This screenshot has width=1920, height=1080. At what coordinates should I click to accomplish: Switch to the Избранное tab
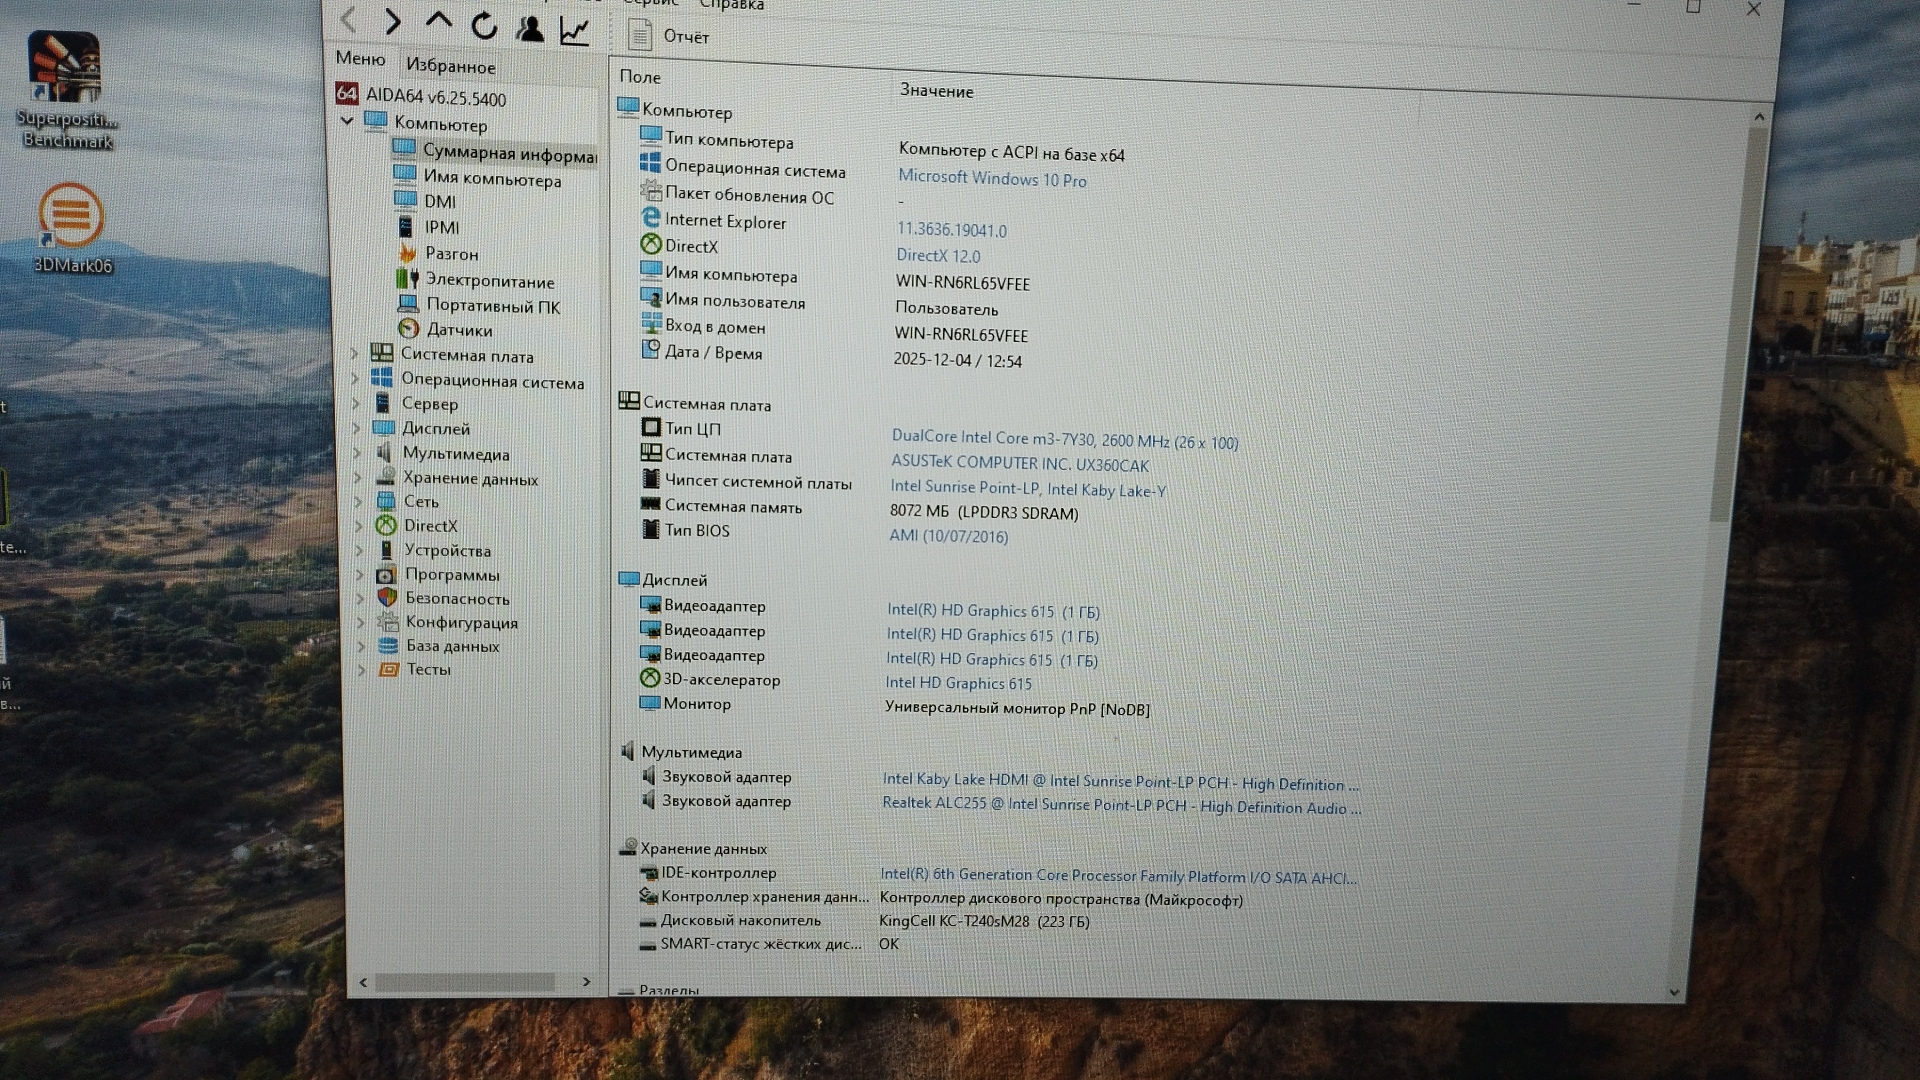pos(450,66)
